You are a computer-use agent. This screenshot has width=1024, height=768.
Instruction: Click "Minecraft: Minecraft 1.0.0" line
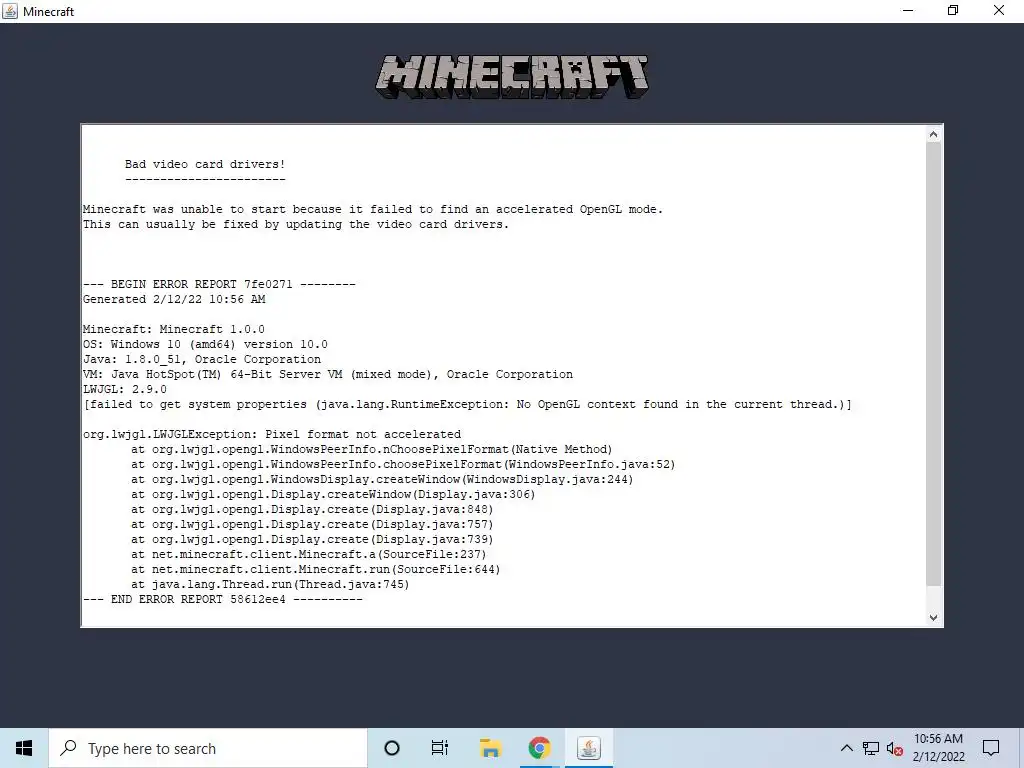click(174, 330)
